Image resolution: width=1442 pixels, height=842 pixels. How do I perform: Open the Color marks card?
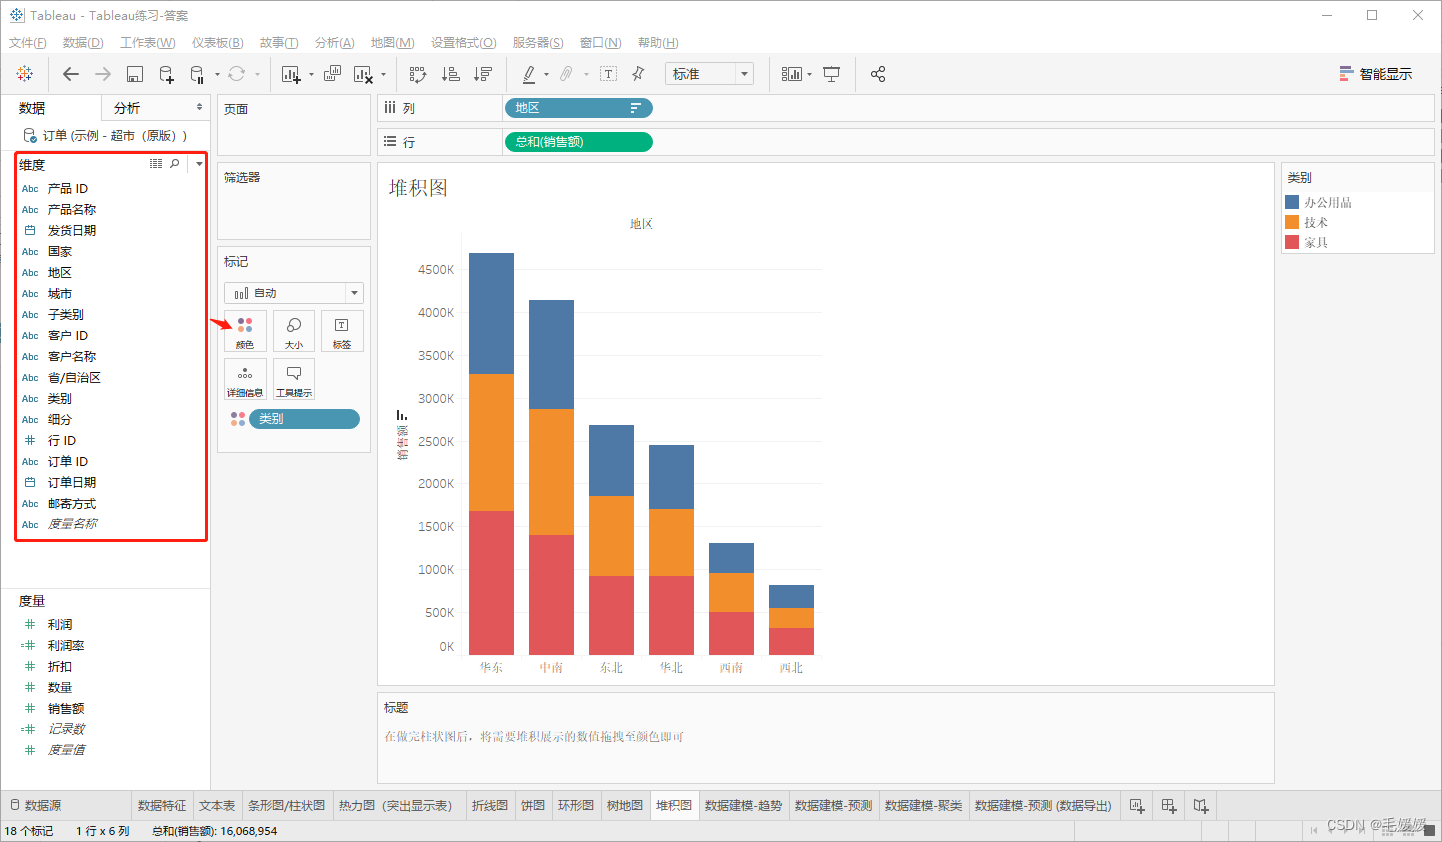(245, 331)
